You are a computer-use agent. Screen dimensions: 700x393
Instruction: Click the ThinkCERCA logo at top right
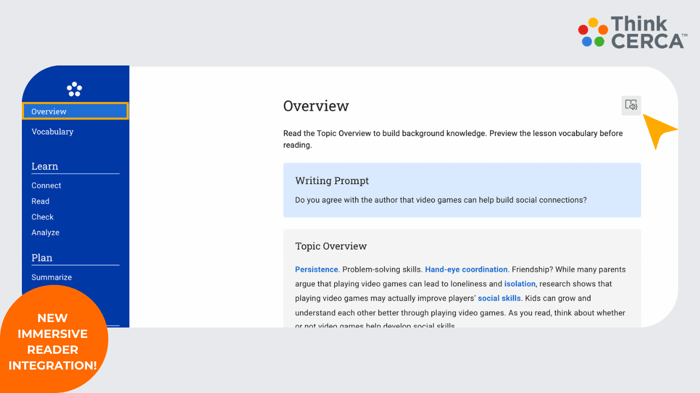point(632,32)
